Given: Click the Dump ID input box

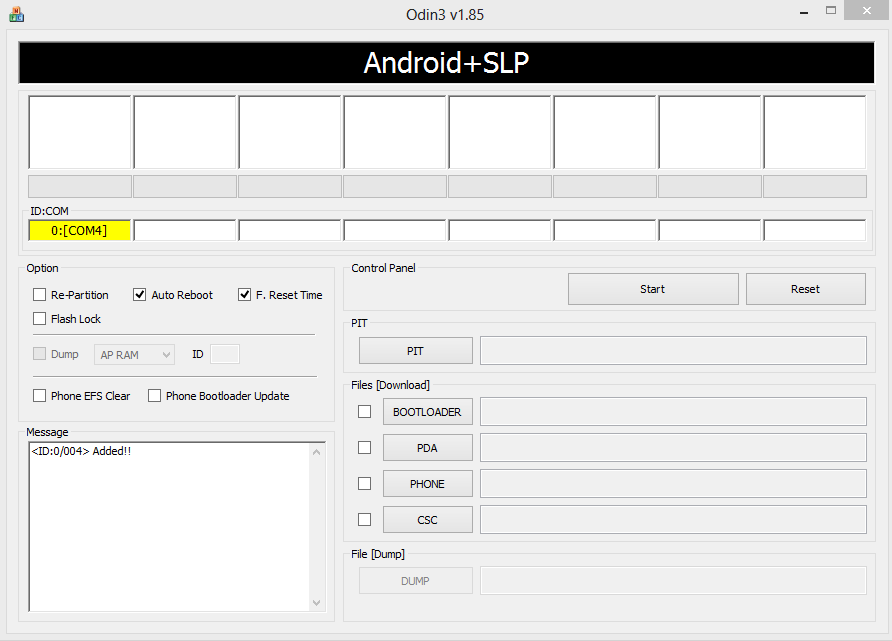Looking at the screenshot, I should pos(225,354).
